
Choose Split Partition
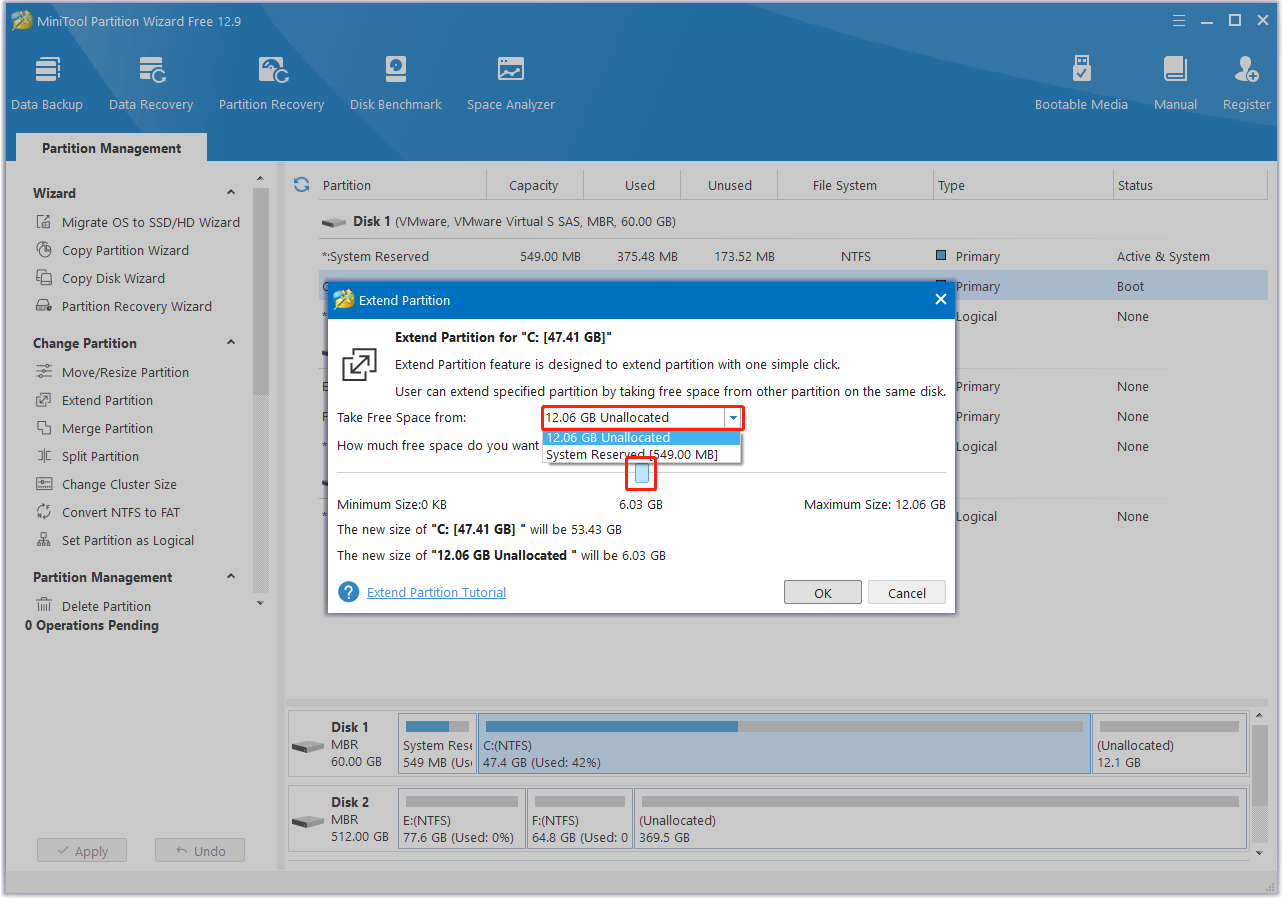point(87,456)
